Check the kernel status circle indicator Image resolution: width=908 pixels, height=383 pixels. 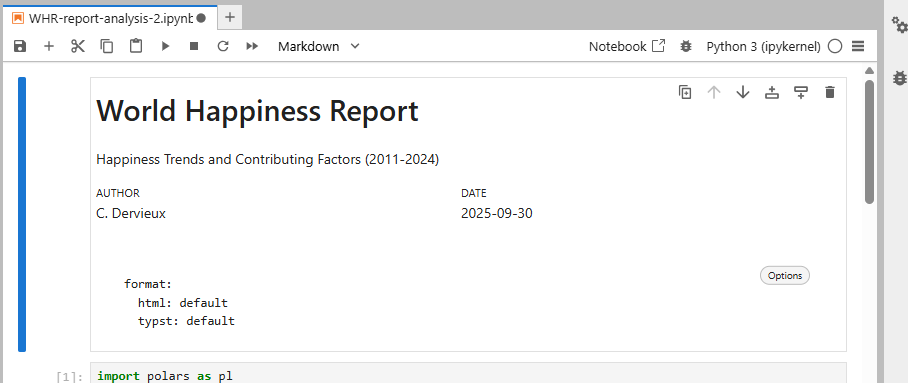[x=834, y=46]
